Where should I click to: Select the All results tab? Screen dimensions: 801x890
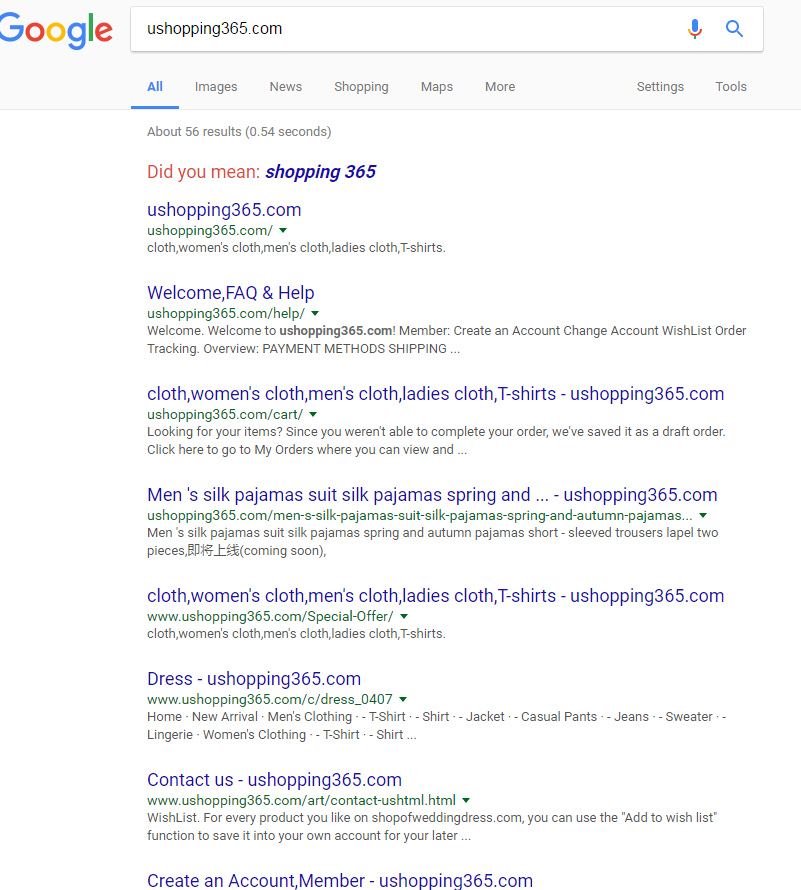[x=155, y=87]
